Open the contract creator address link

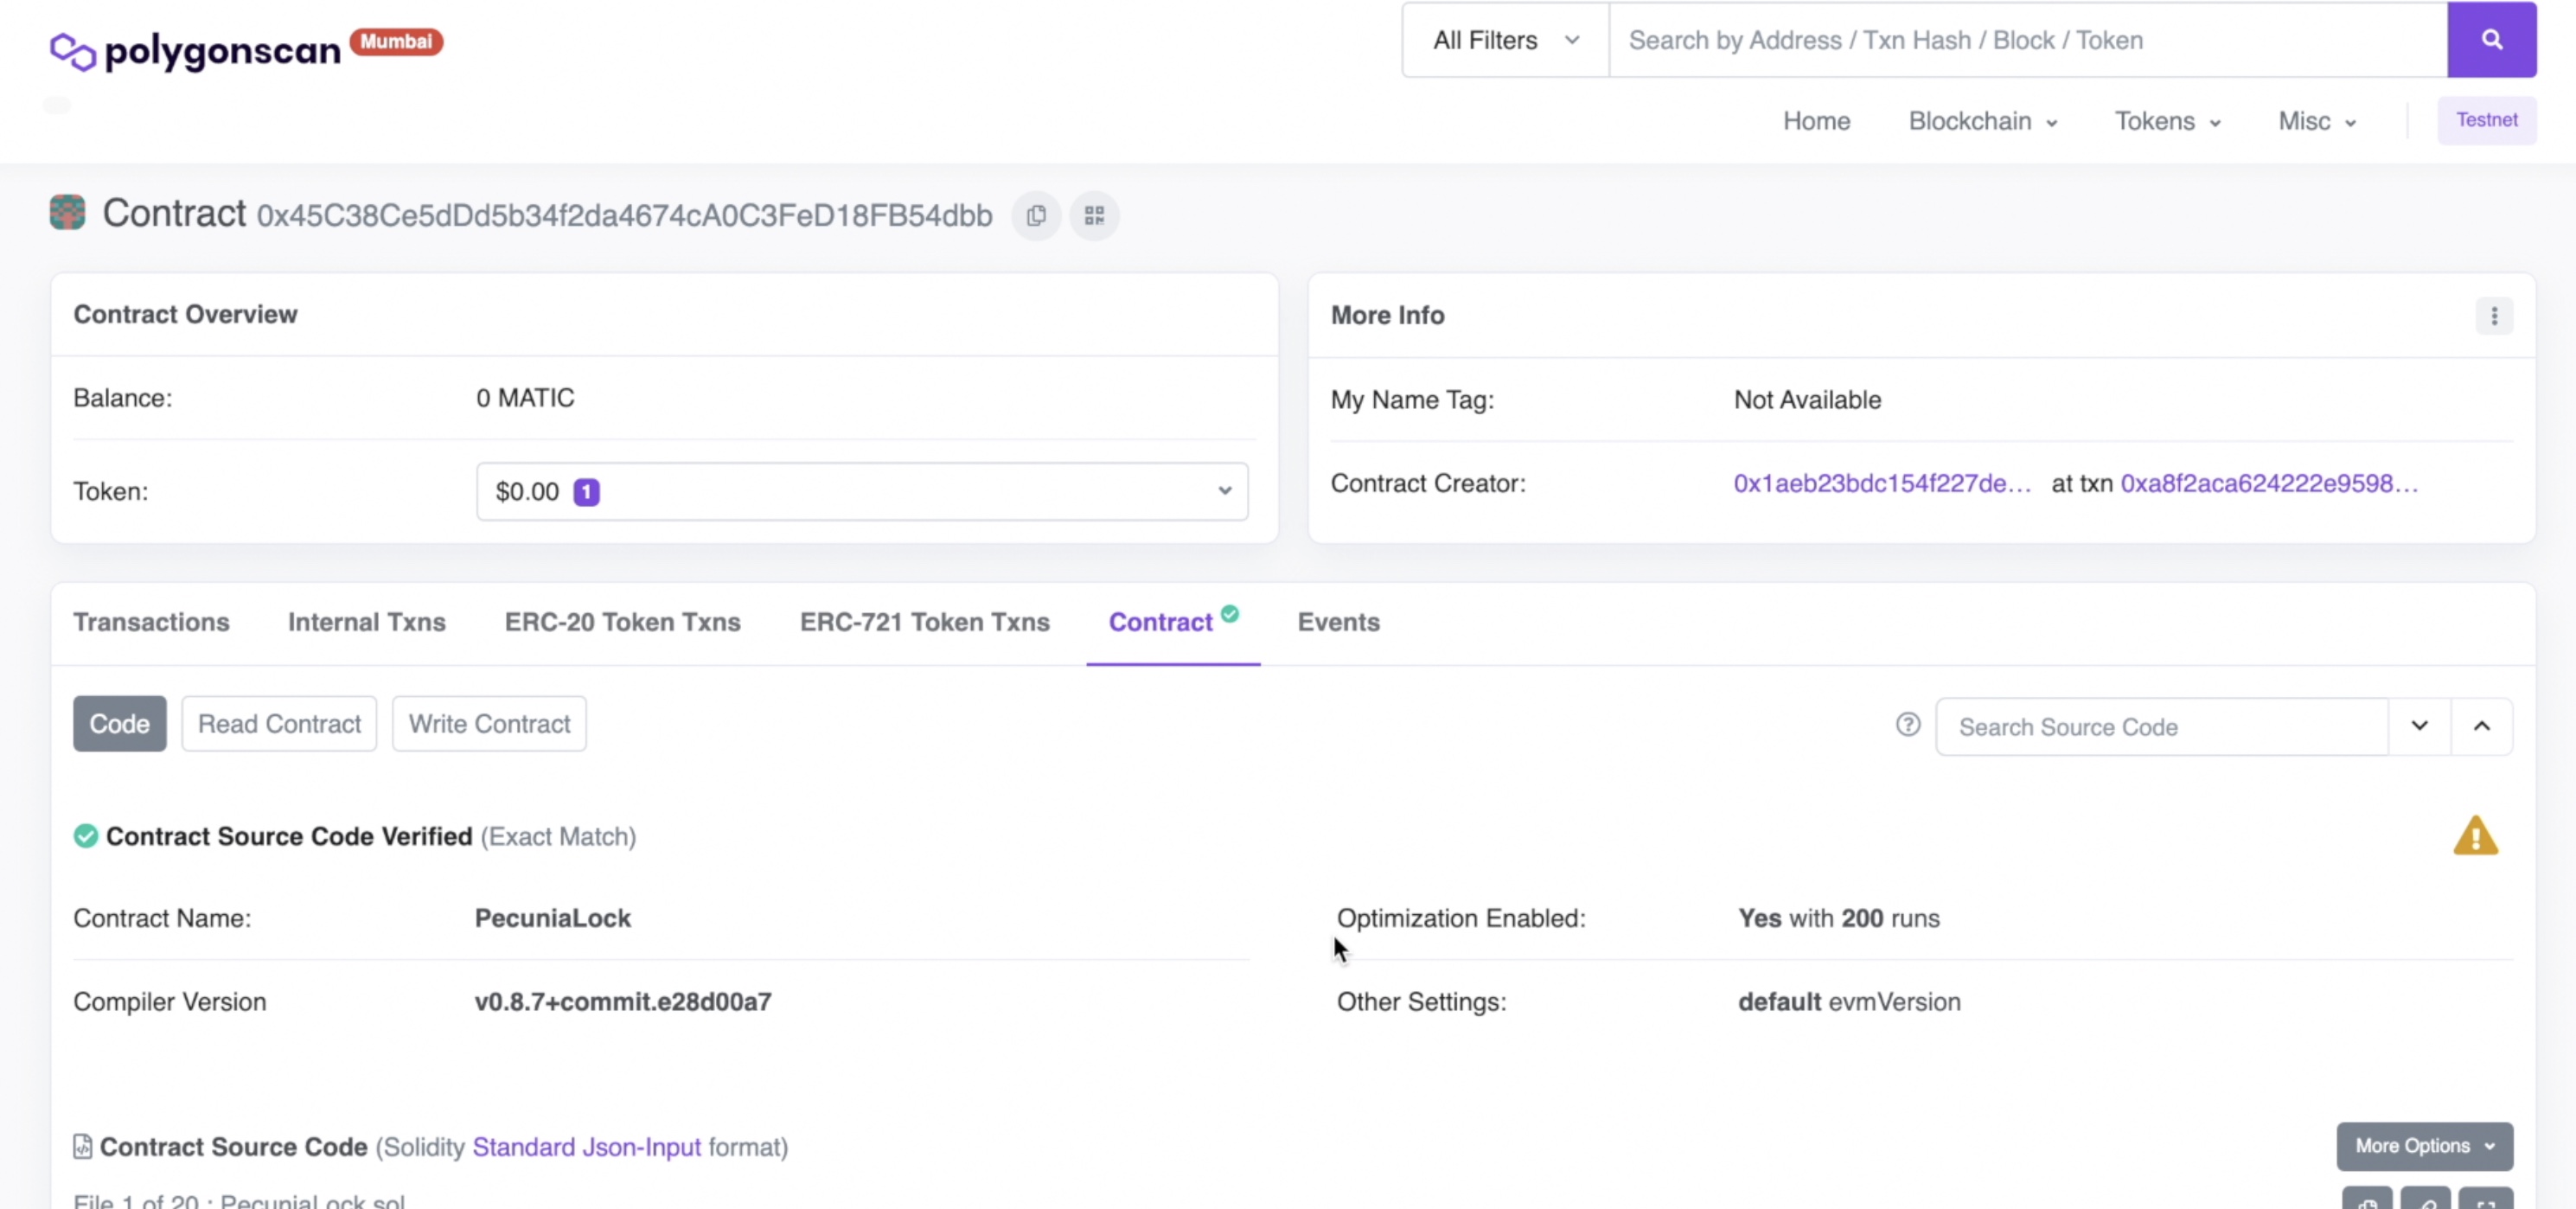1881,484
